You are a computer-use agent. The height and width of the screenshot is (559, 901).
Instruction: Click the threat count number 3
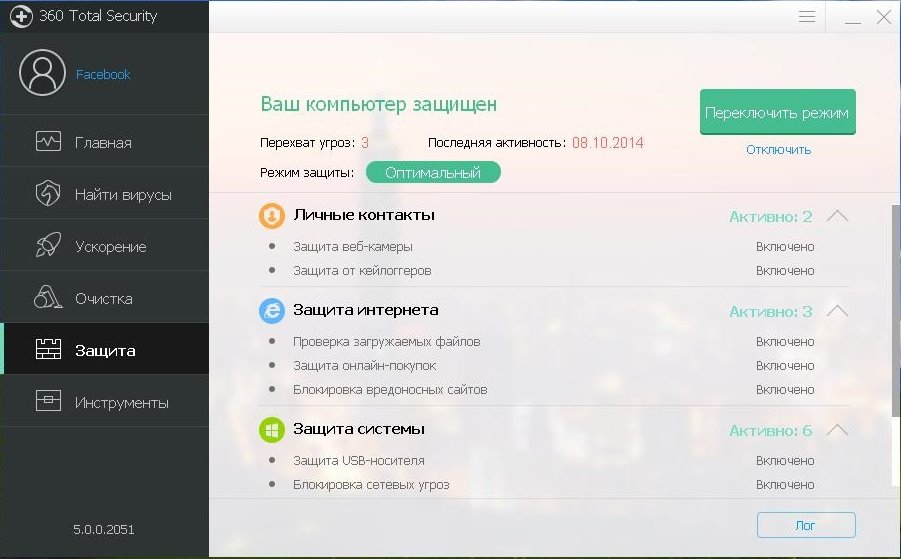(364, 143)
